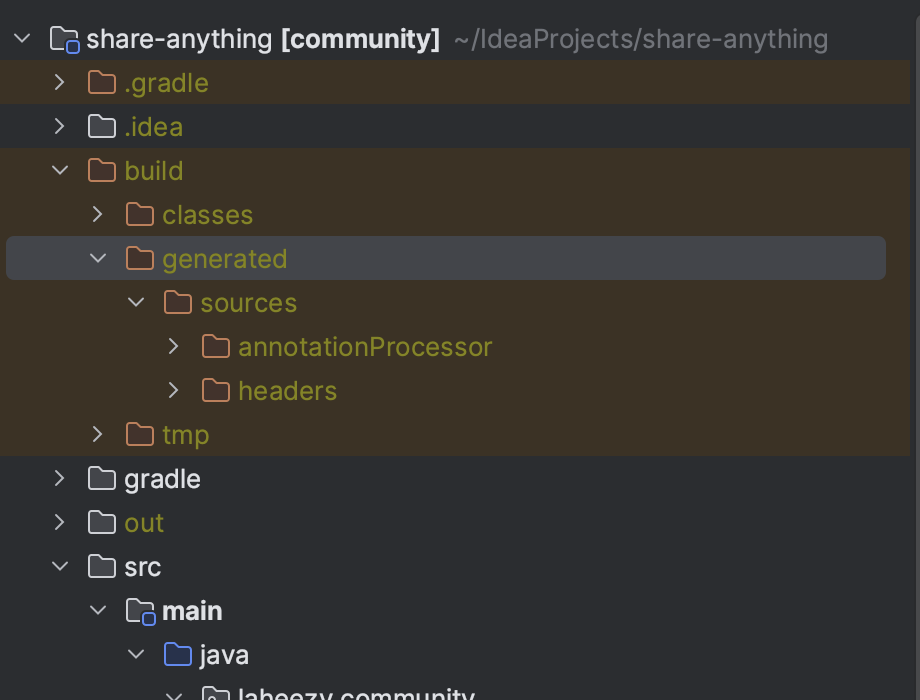This screenshot has width=920, height=700.
Task: Select the classes folder label
Action: point(207,215)
